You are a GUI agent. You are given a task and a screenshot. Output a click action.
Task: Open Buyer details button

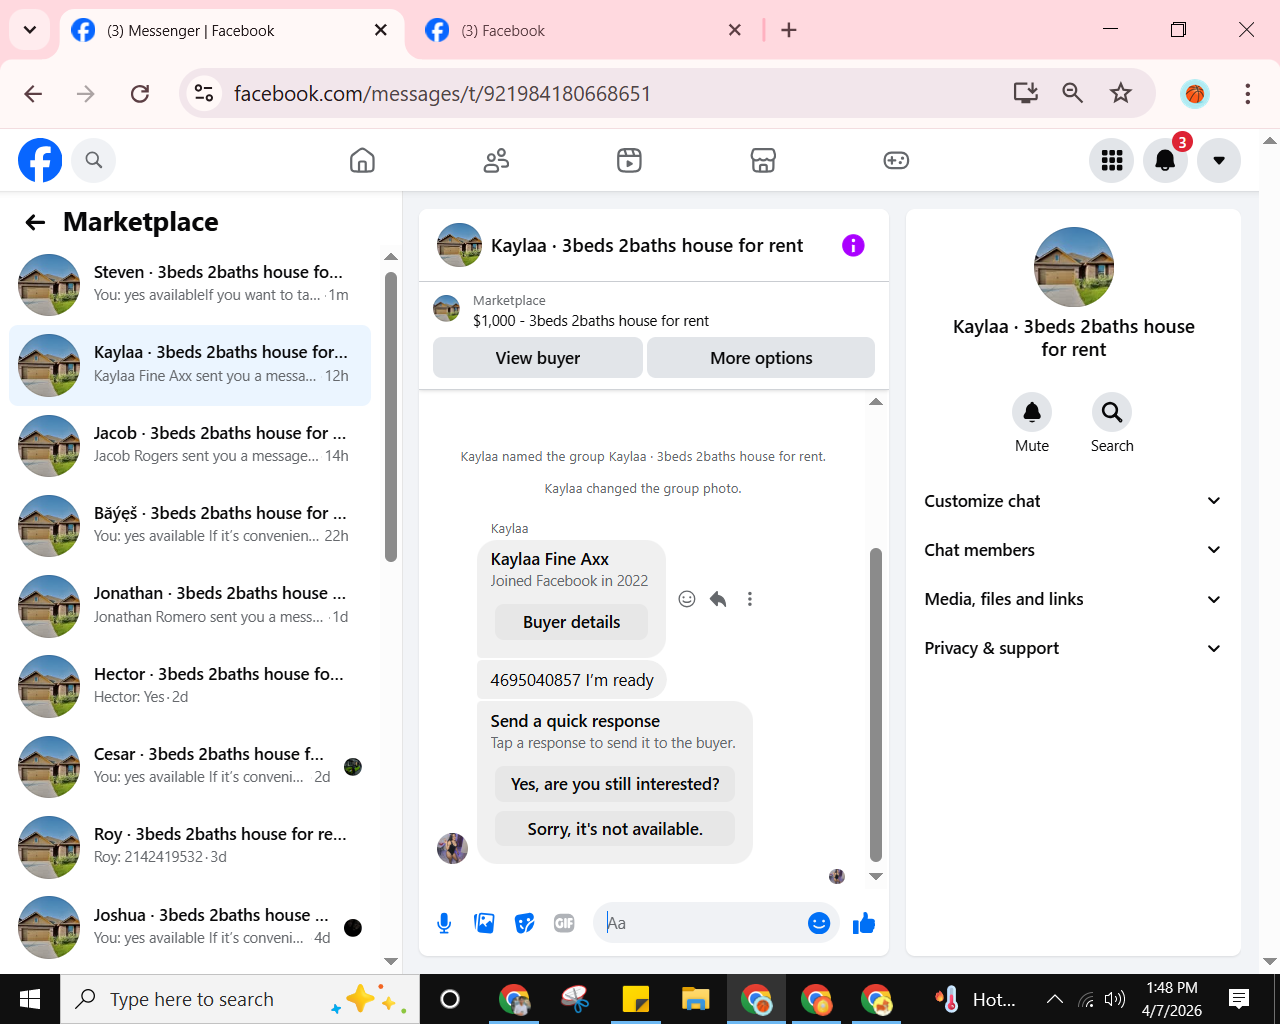click(572, 622)
